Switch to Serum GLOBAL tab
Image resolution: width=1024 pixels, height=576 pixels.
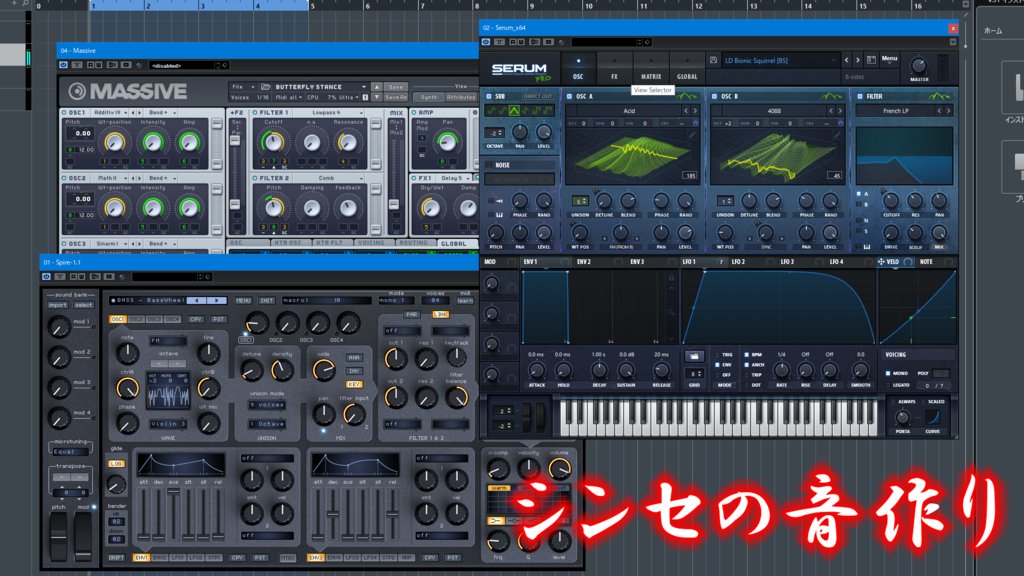coord(687,68)
